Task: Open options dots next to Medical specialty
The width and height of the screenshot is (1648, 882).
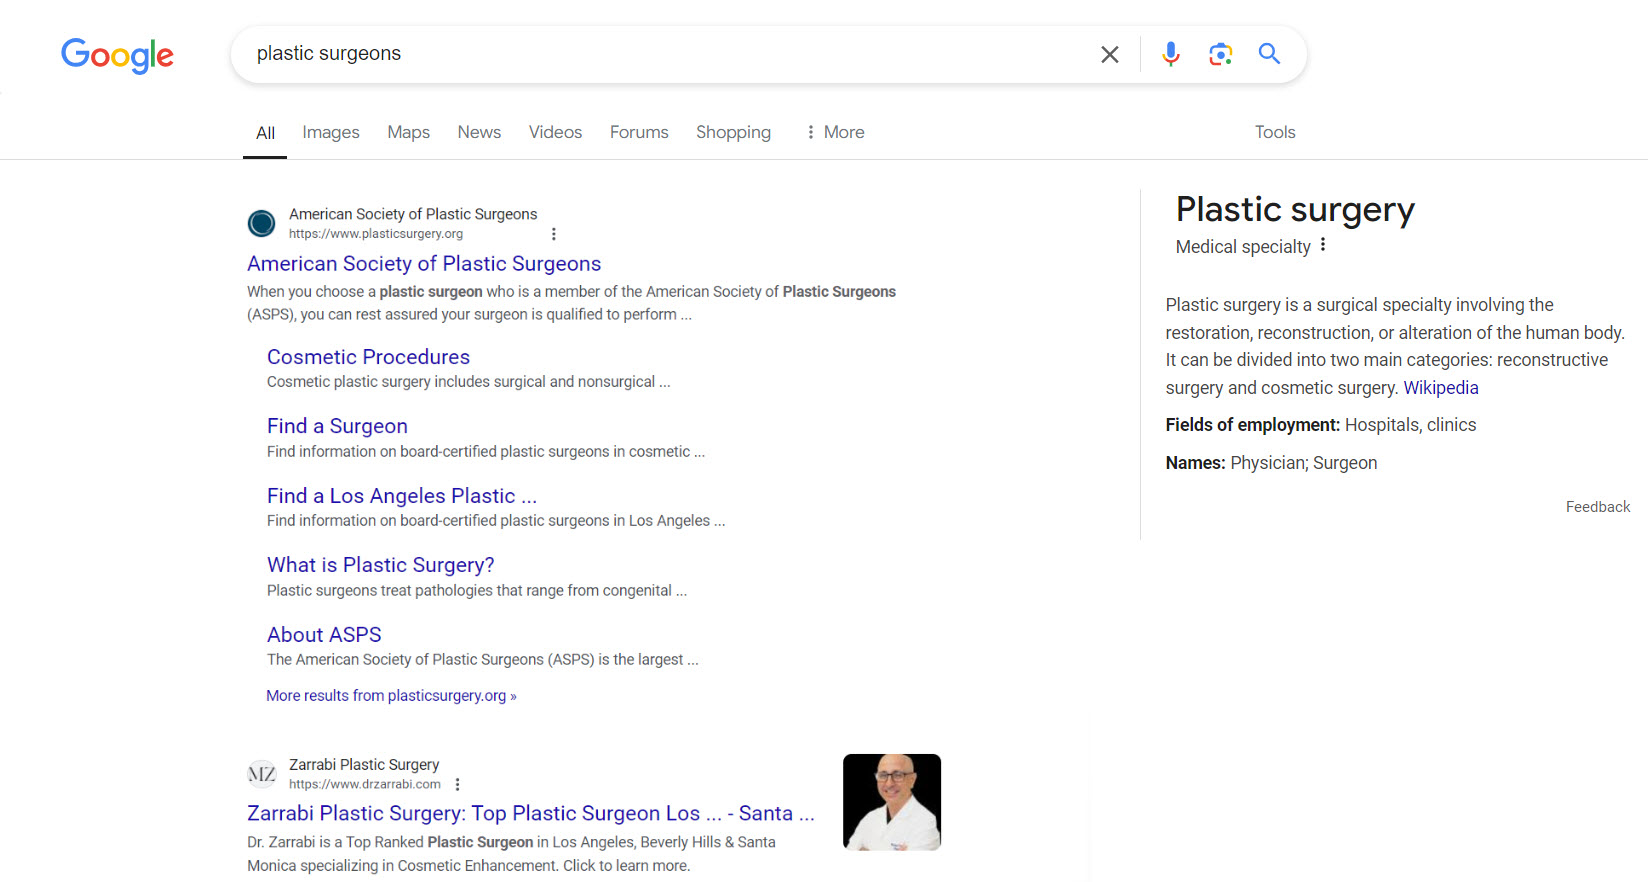Action: [x=1322, y=245]
